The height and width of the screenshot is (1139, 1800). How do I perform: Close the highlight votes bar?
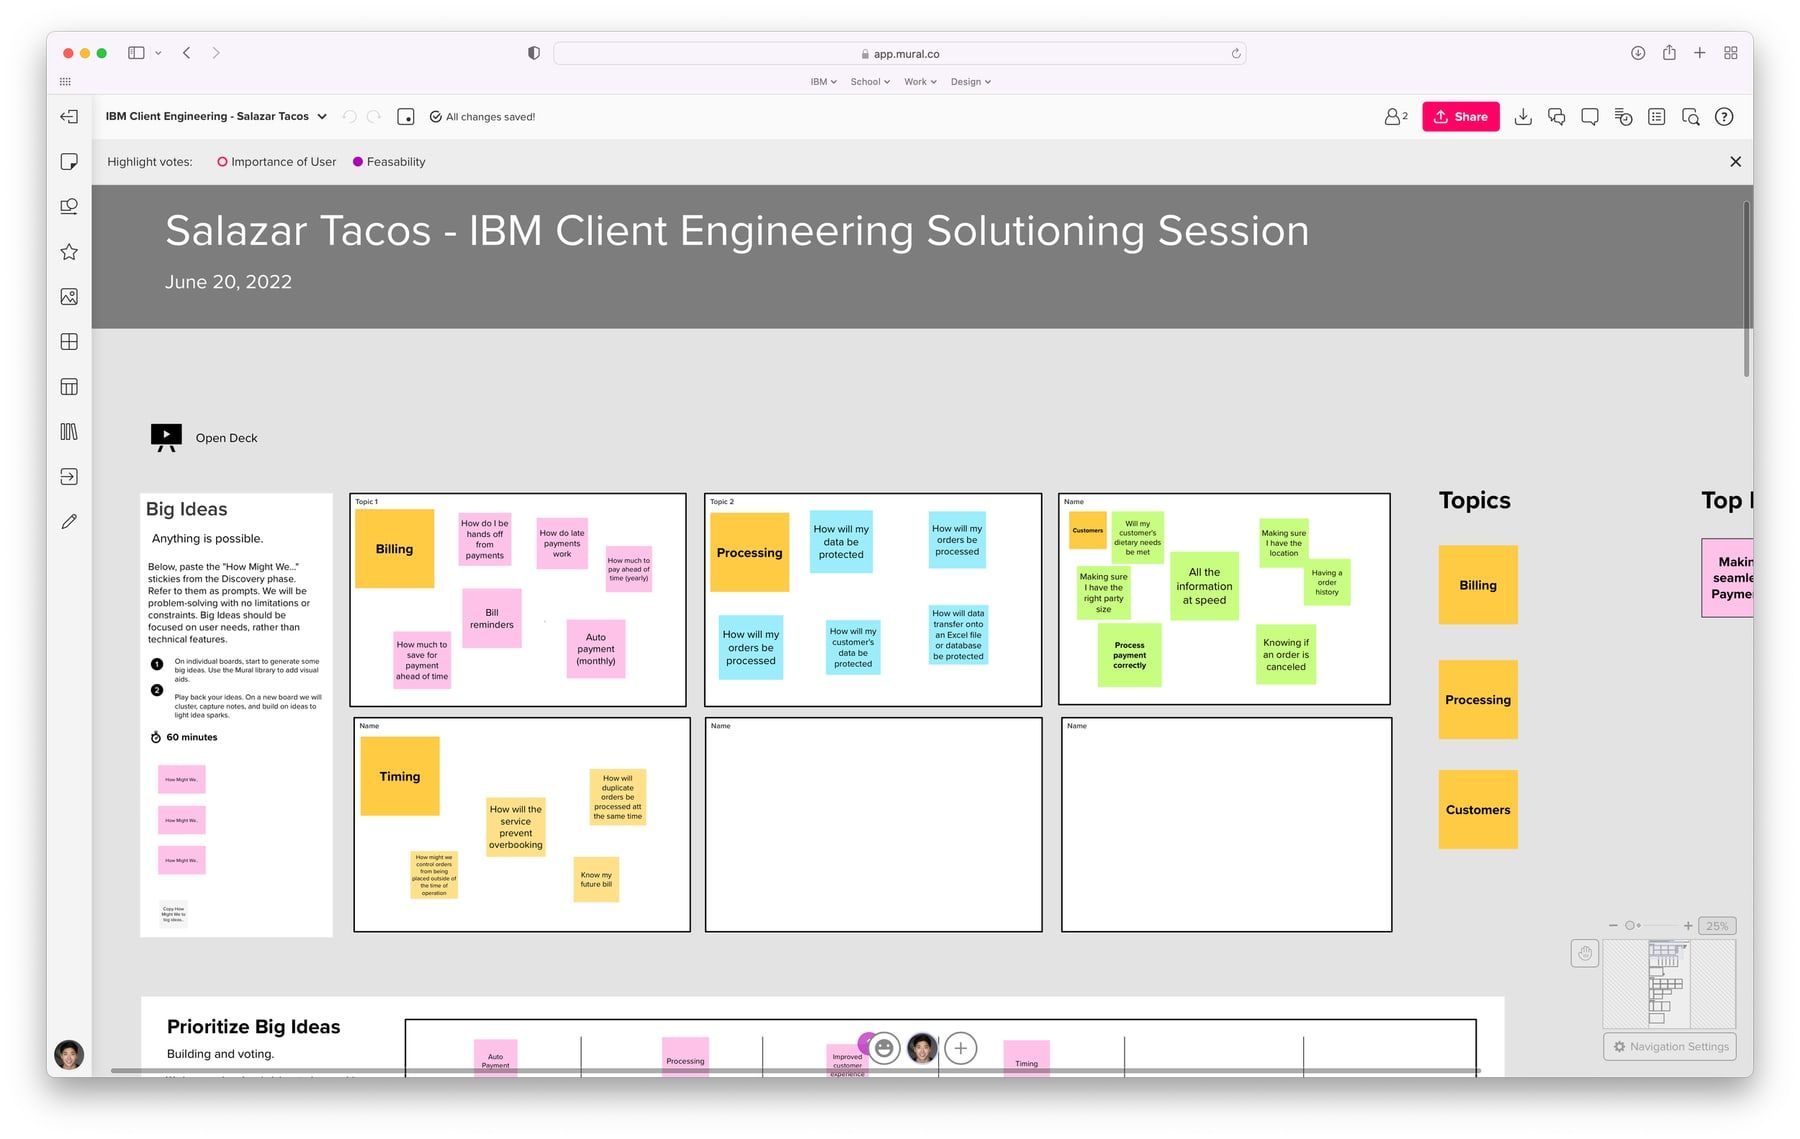(x=1735, y=162)
